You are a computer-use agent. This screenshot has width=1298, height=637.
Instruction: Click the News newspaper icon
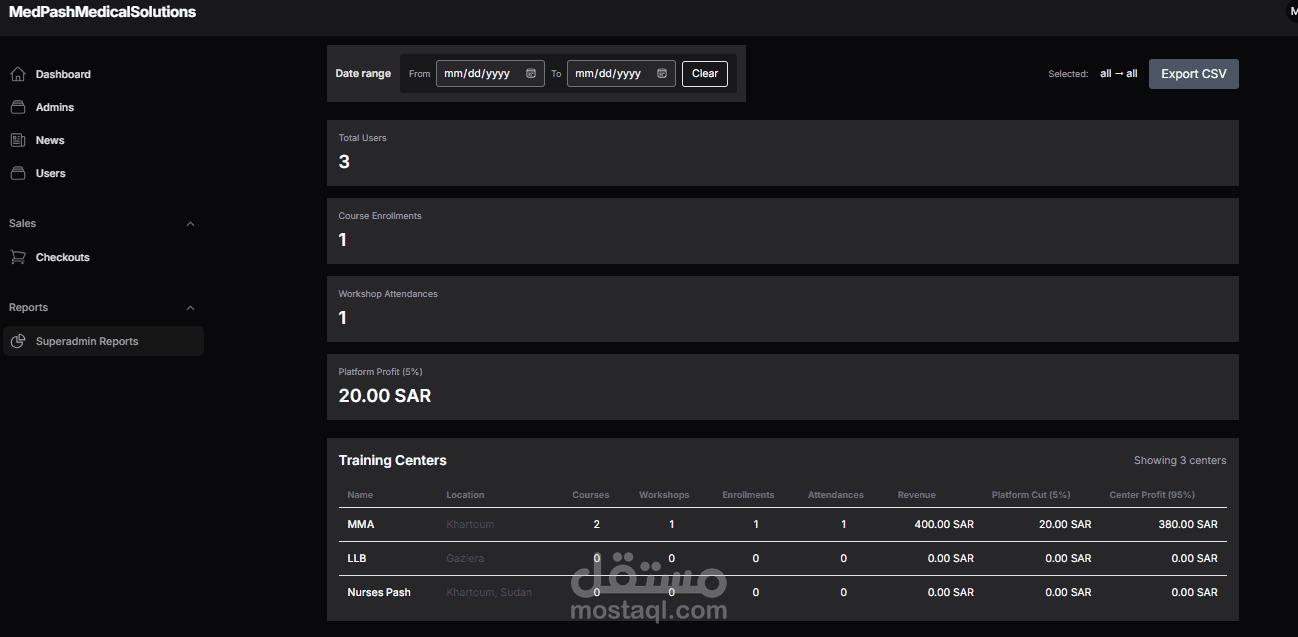pyautogui.click(x=18, y=140)
